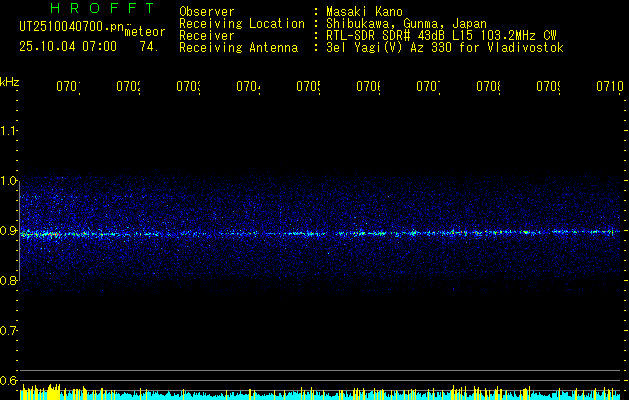This screenshot has width=629, height=400.
Task: Click the 0704 time marker
Action: coord(248,87)
